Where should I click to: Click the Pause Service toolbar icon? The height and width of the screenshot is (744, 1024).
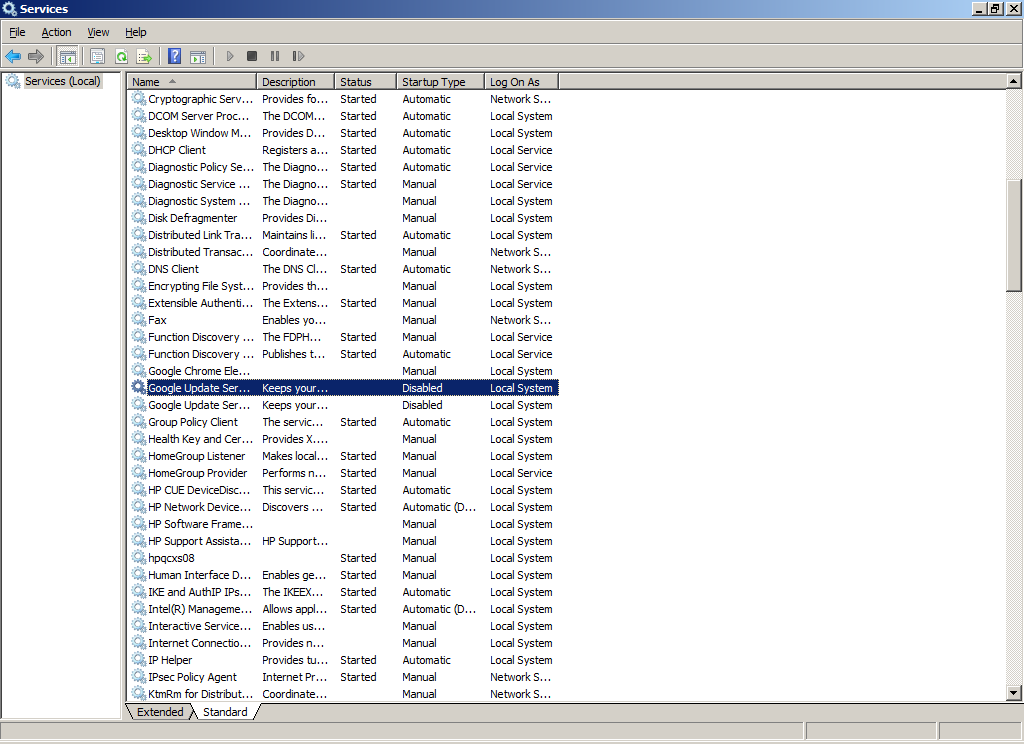click(275, 56)
